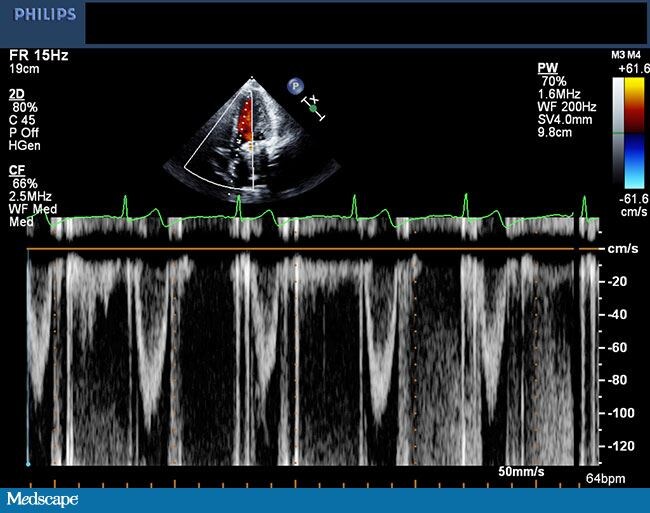The width and height of the screenshot is (650, 513).
Task: Select the grayscale map bar
Action: click(x=618, y=131)
